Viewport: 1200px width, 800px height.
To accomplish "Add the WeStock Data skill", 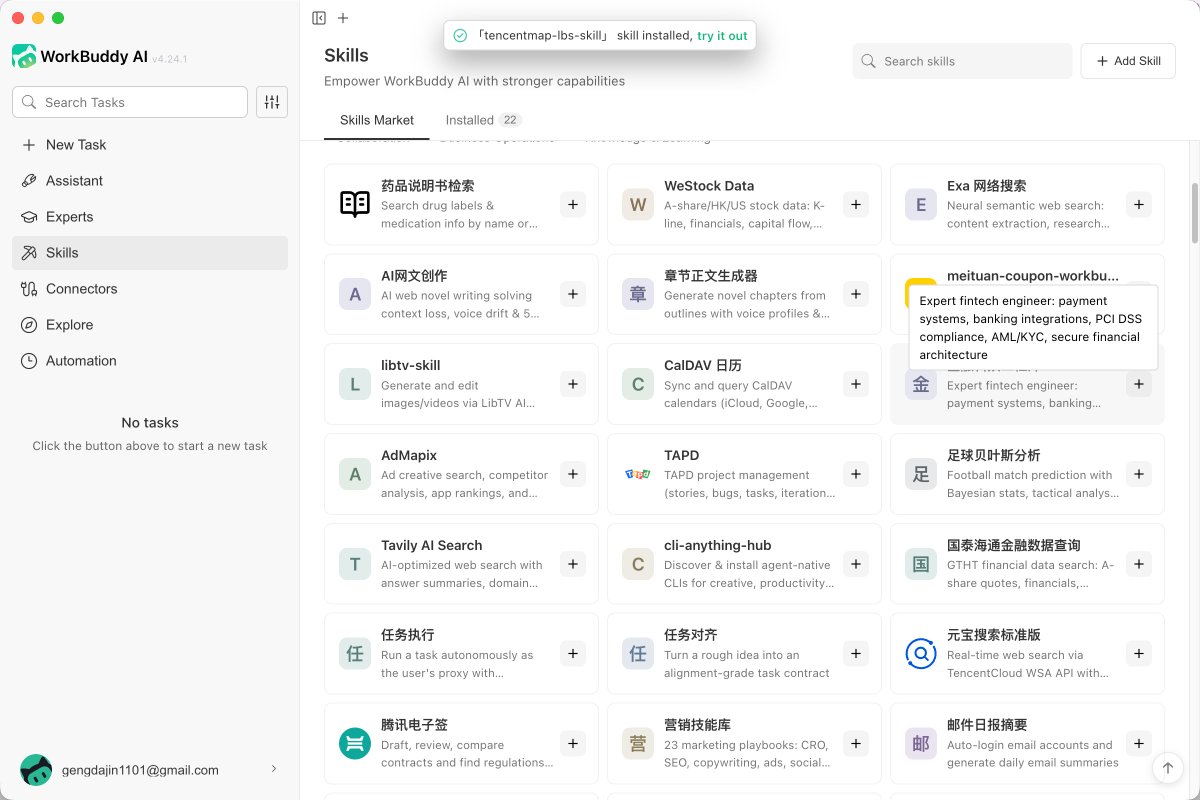I will 856,204.
